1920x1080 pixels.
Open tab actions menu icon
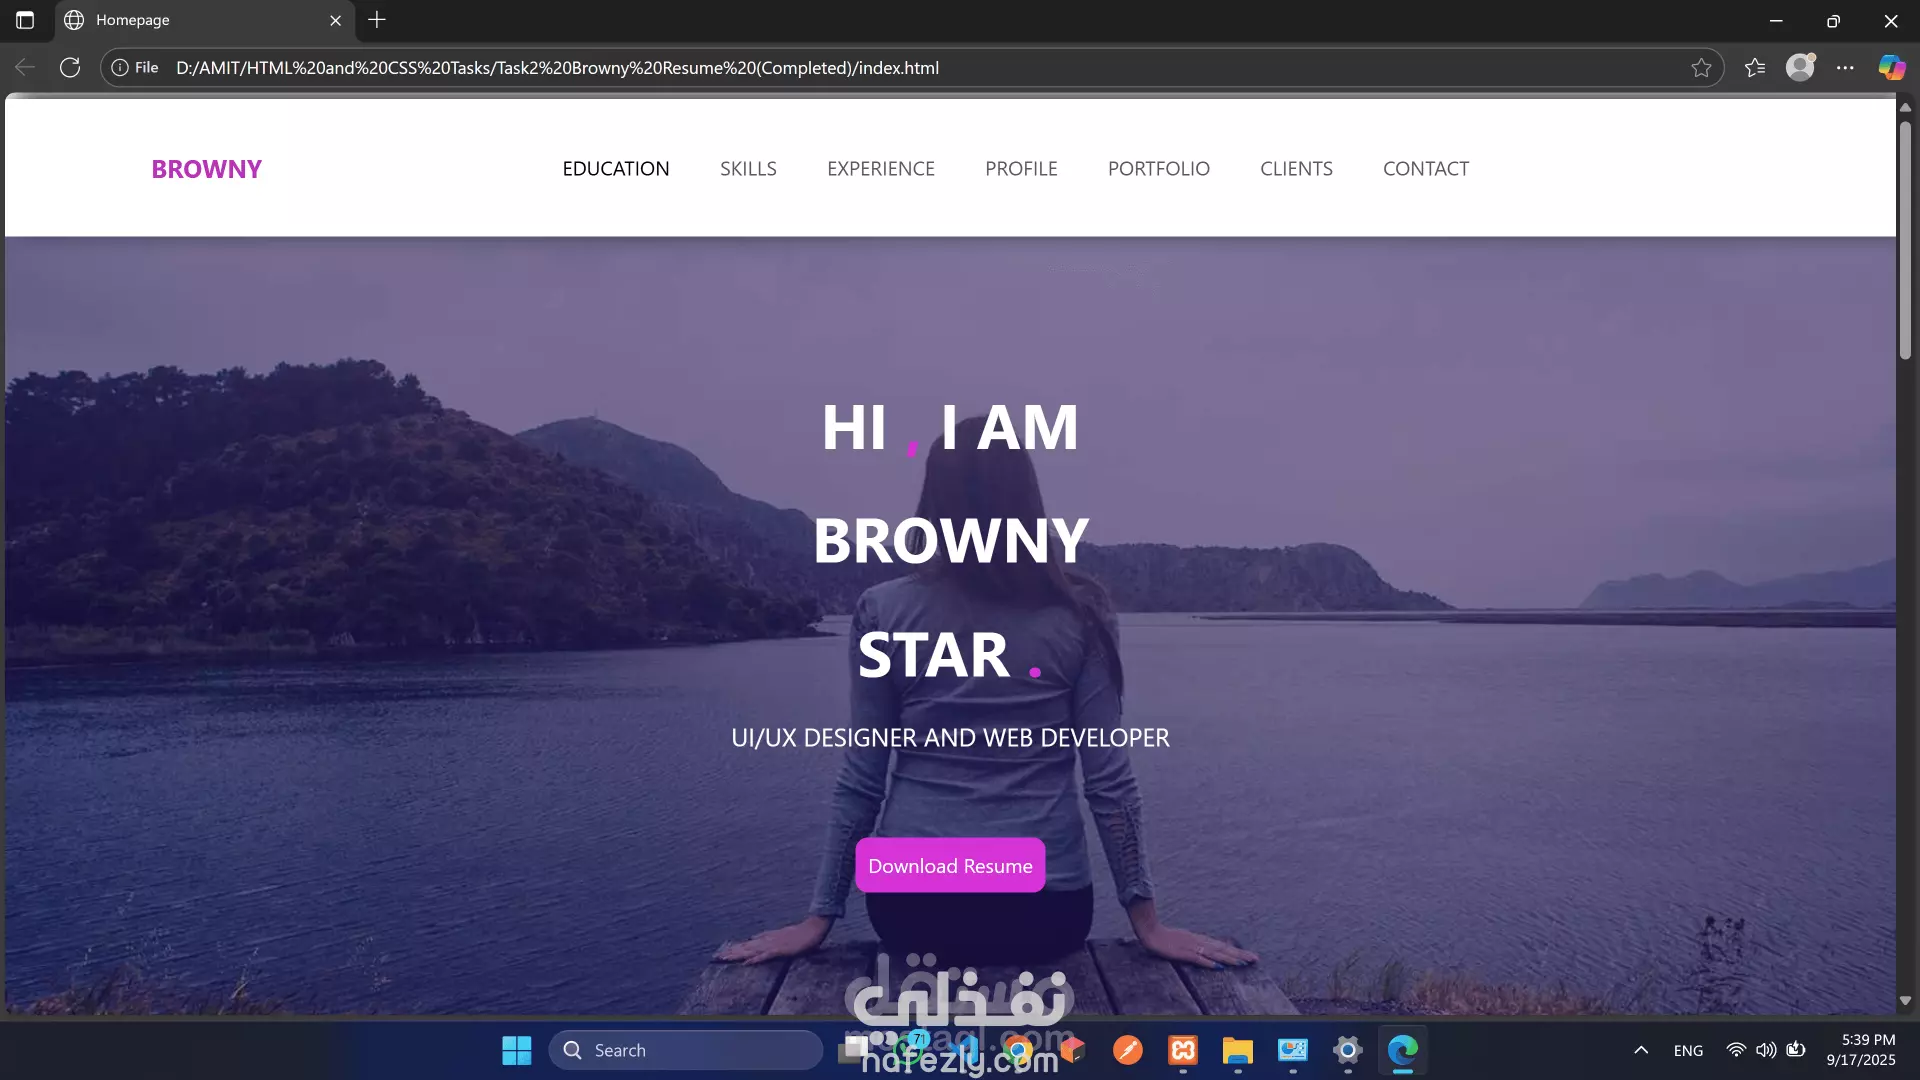pyautogui.click(x=25, y=20)
